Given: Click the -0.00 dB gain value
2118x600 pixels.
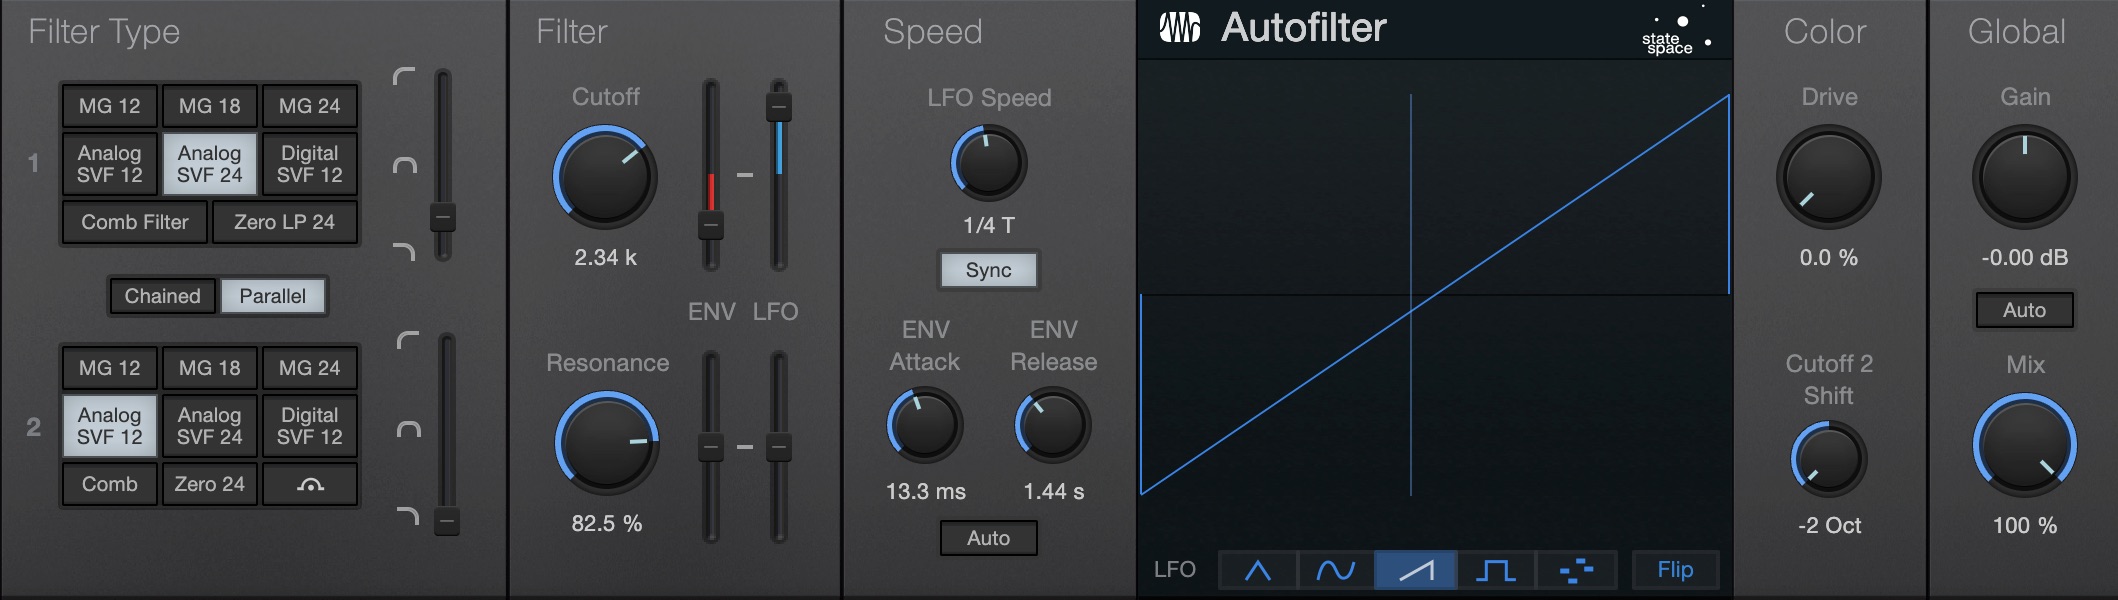Looking at the screenshot, I should click(2025, 258).
